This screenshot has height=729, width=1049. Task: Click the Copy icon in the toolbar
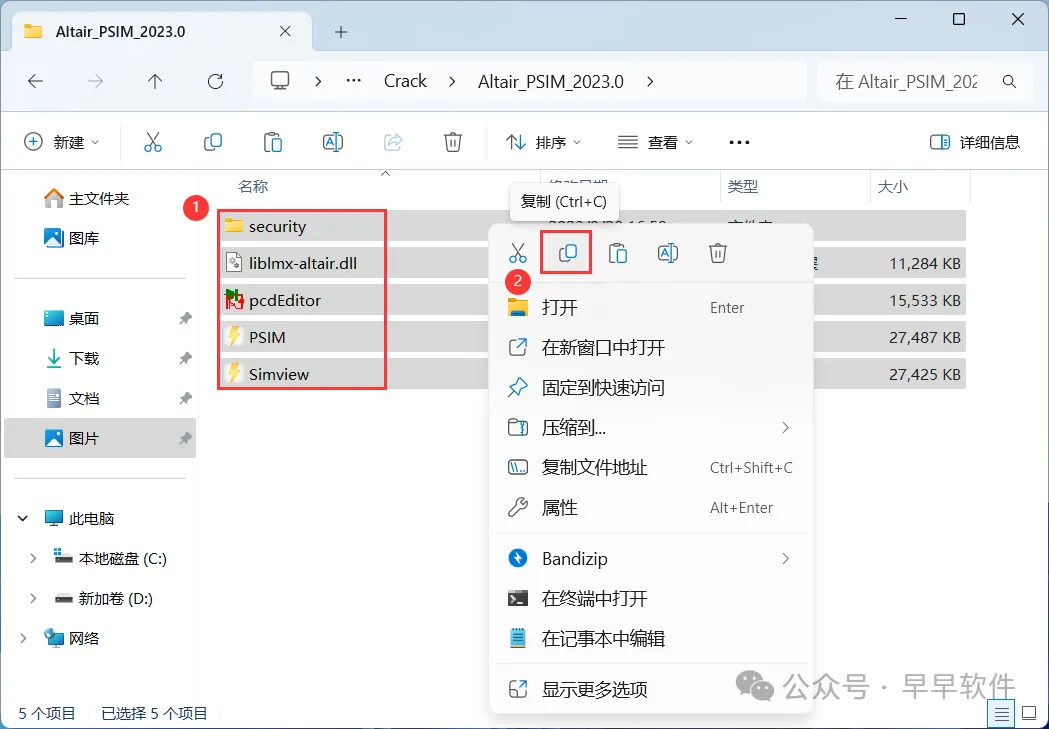click(213, 142)
